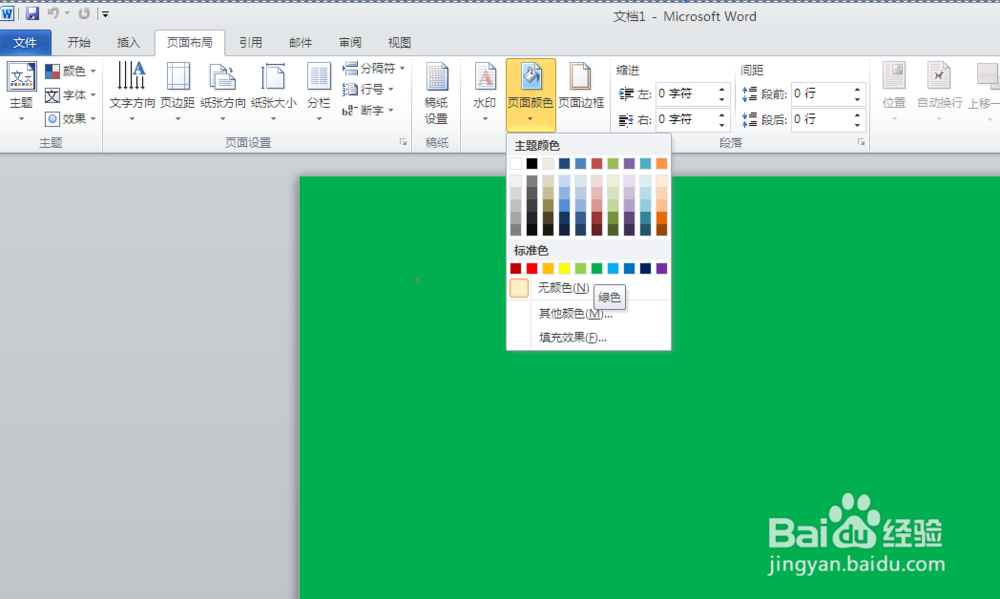
Task: Open the Customize Quick Access Toolbar arrow
Action: 105,13
